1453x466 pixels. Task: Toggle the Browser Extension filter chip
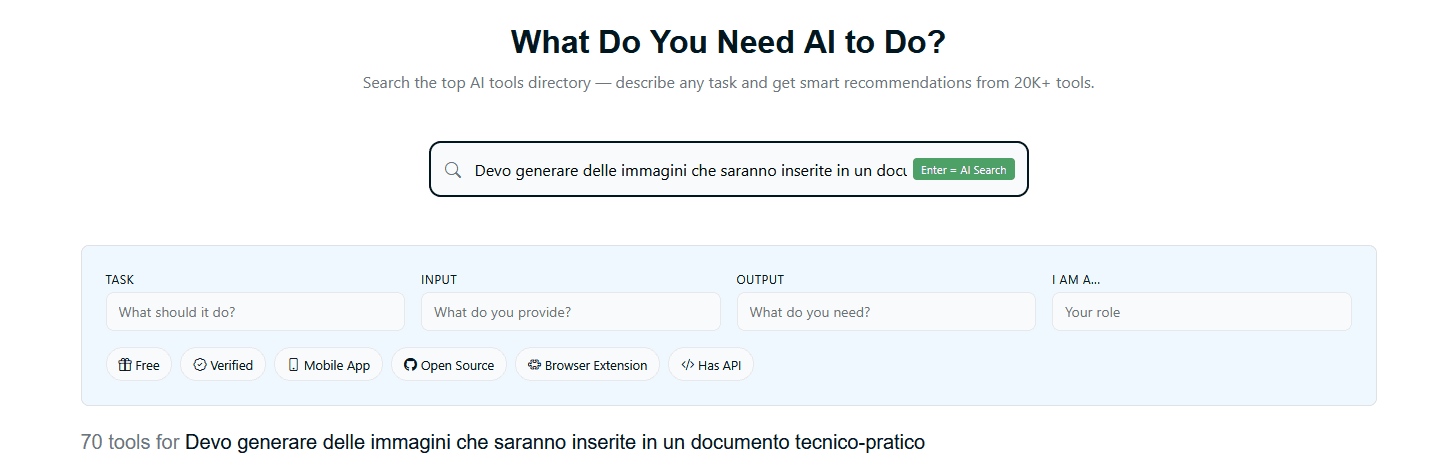tap(588, 365)
